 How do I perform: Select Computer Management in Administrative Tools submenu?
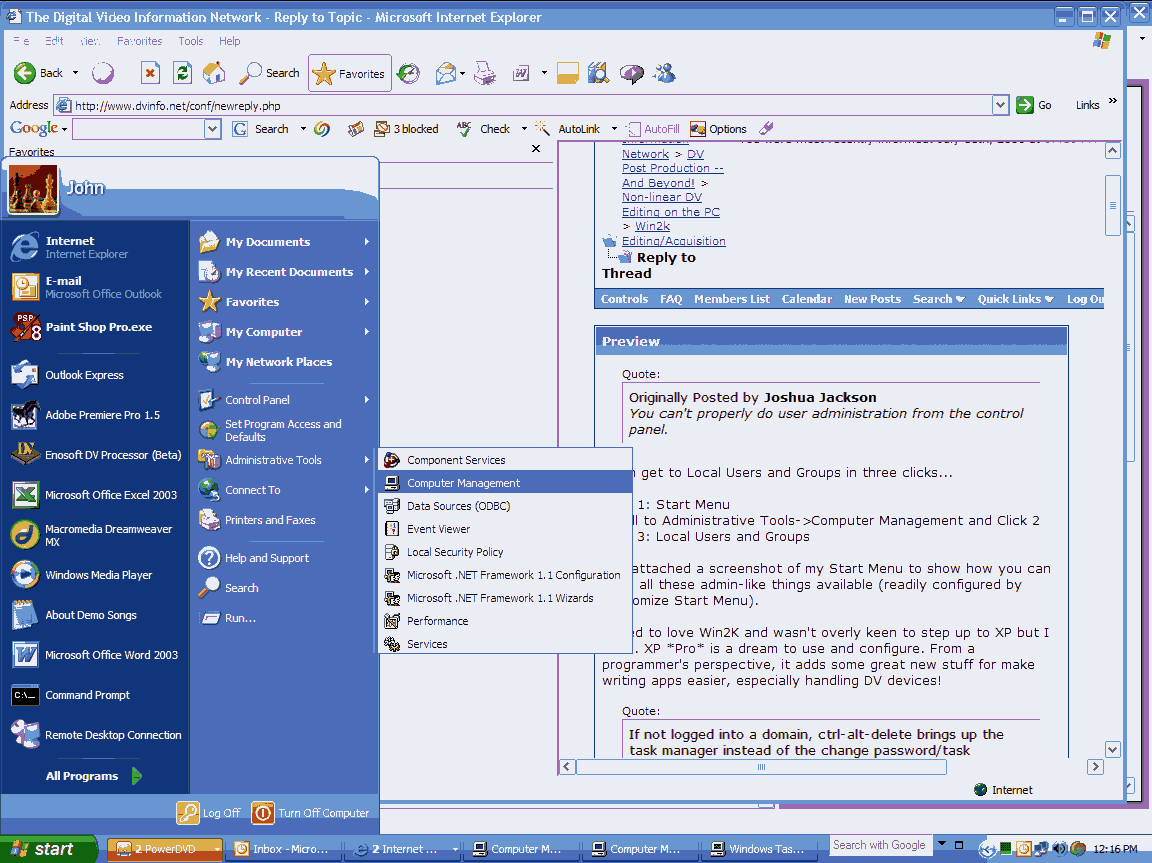463,483
